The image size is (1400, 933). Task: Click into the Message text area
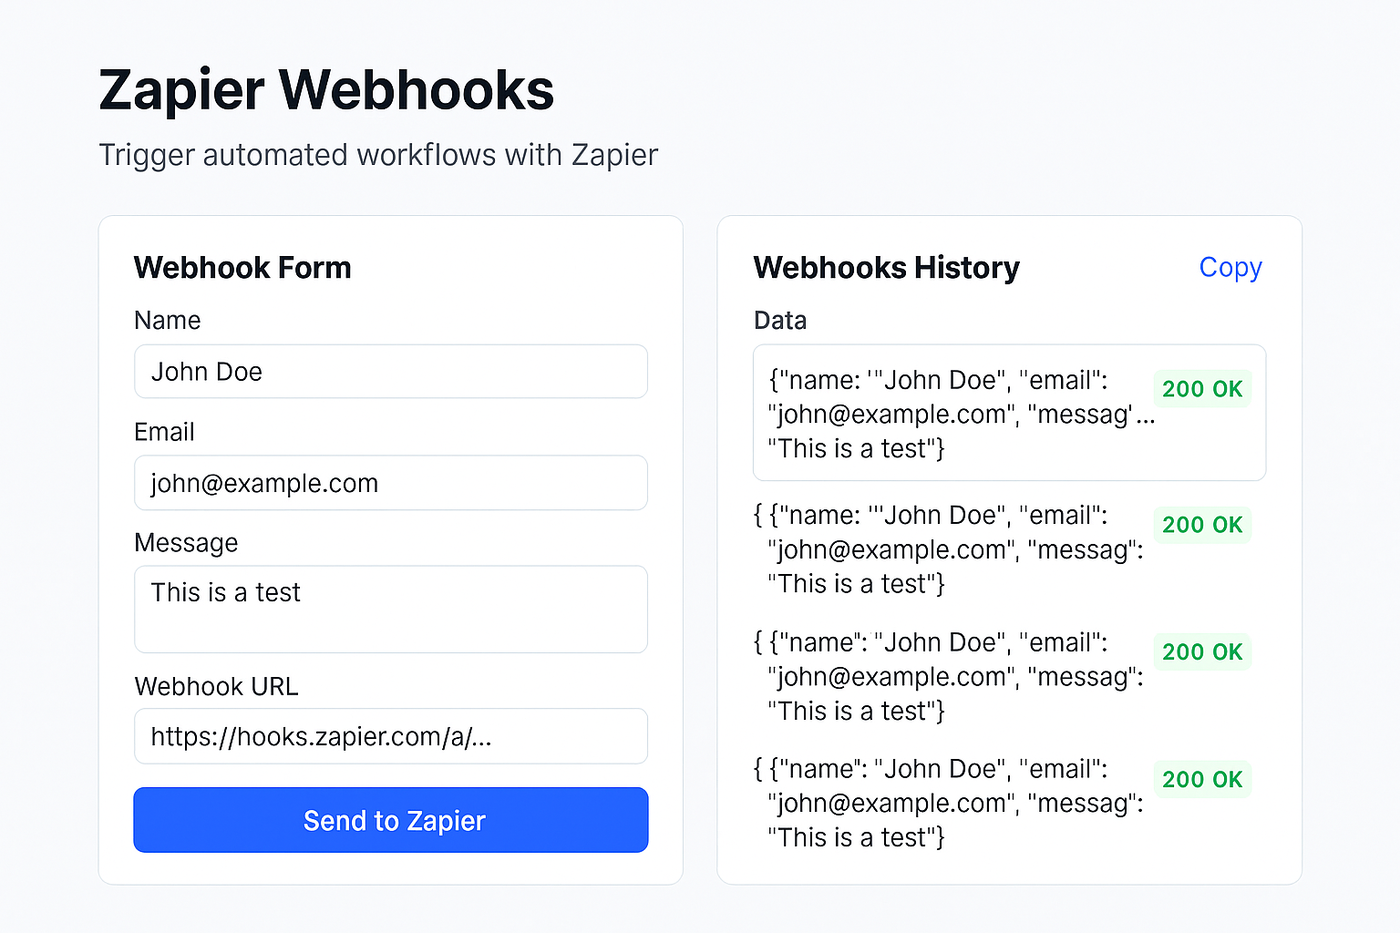click(390, 609)
